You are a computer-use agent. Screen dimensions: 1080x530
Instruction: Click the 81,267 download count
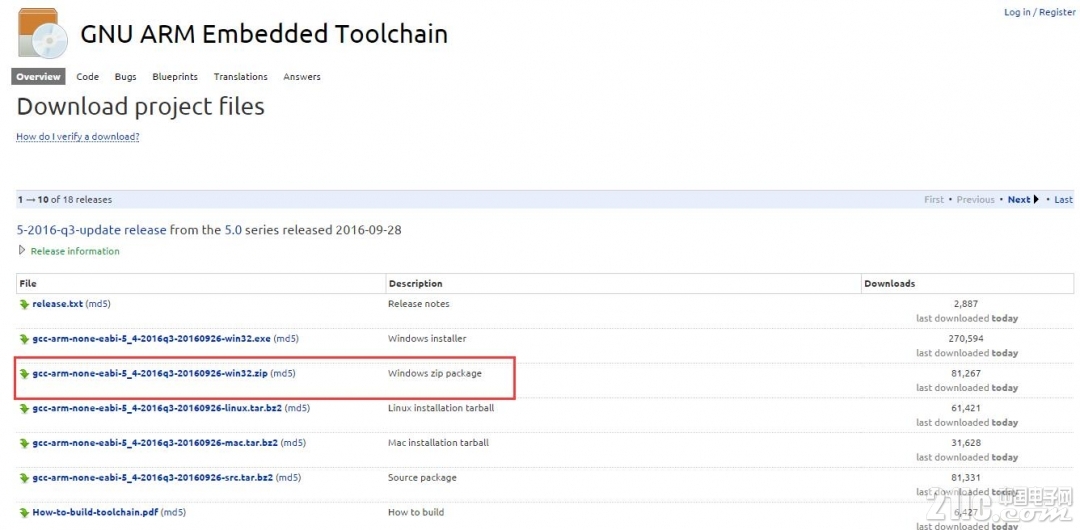(966, 374)
